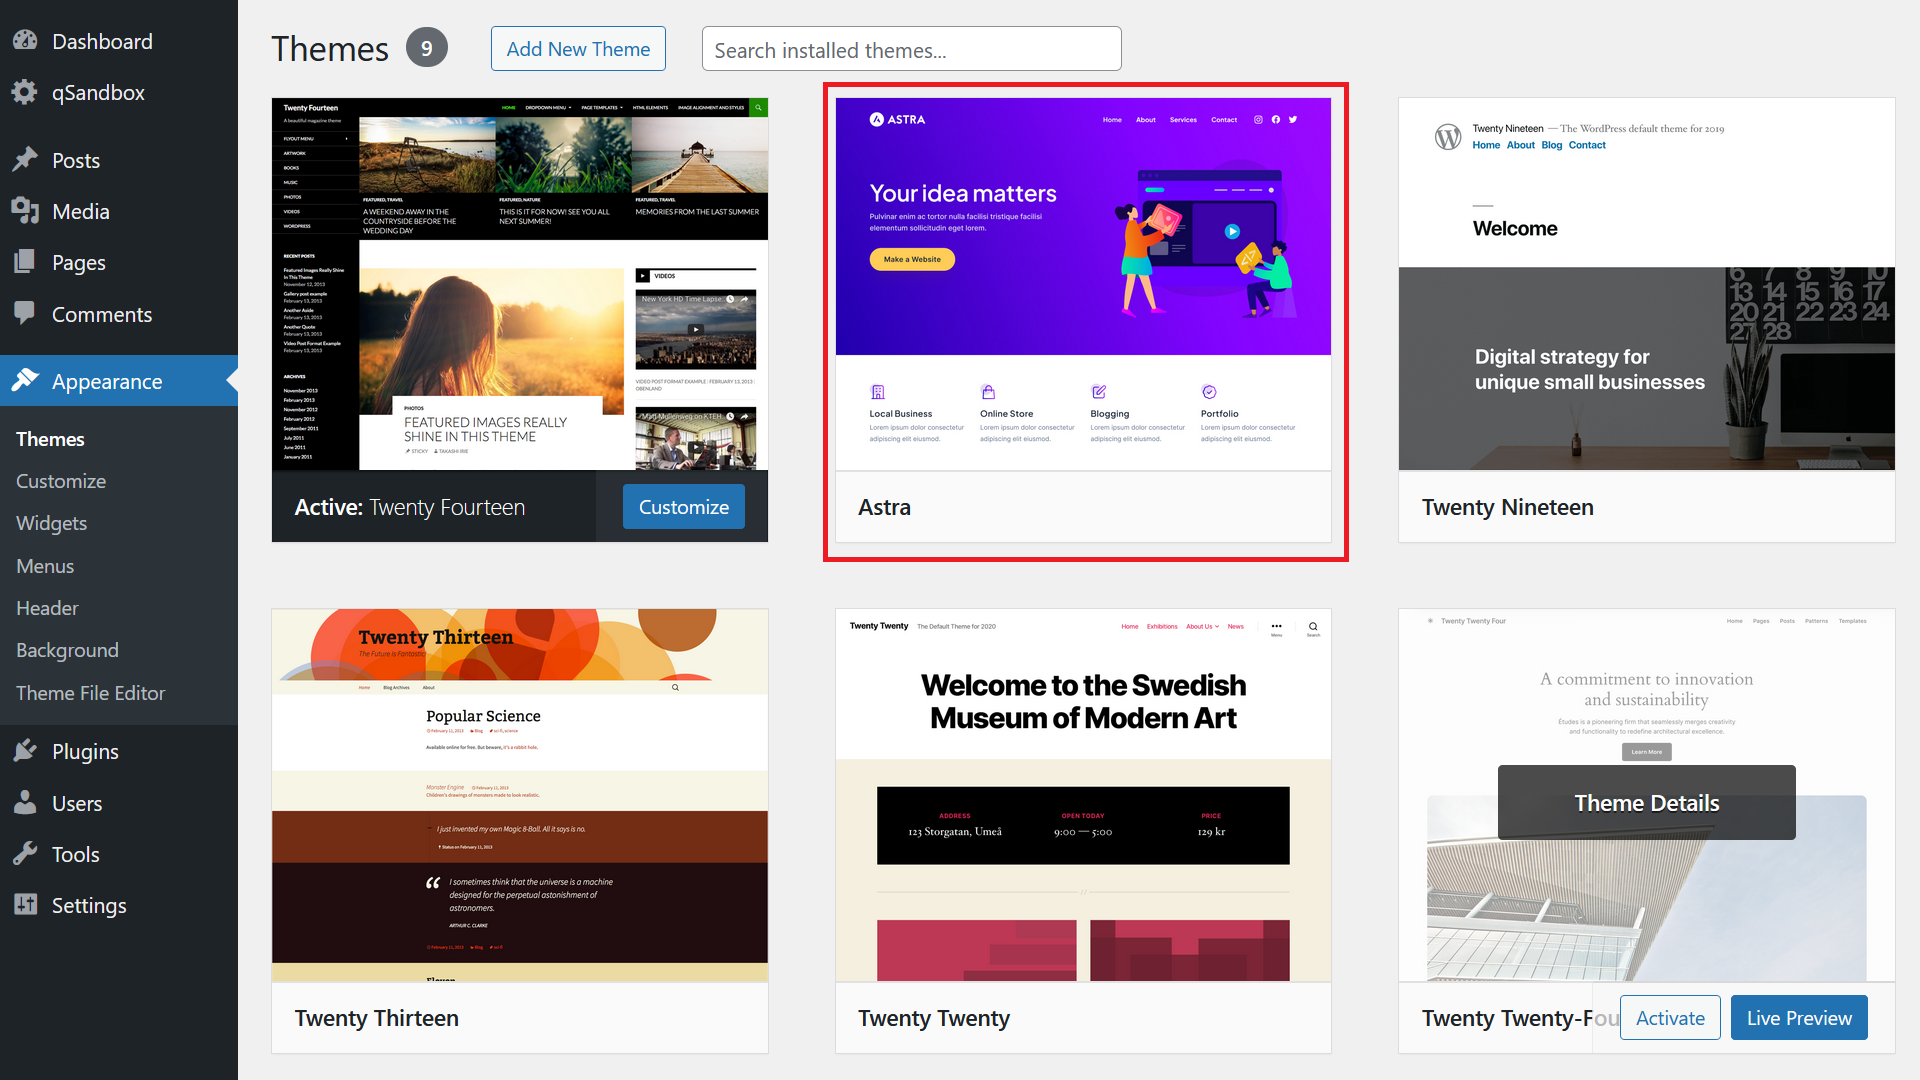
Task: Click the Twenty Twenty theme name
Action: [933, 1018]
